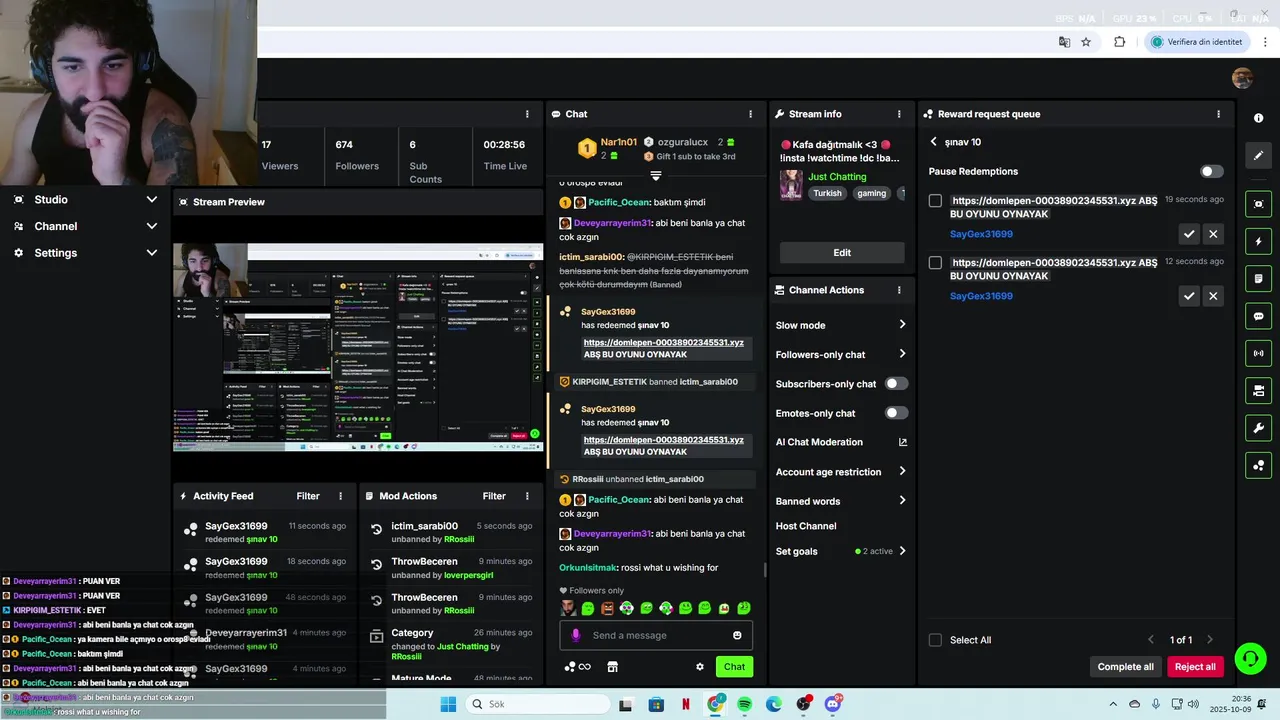1280x720 pixels.
Task: Open chat settings gear icon
Action: pos(700,667)
